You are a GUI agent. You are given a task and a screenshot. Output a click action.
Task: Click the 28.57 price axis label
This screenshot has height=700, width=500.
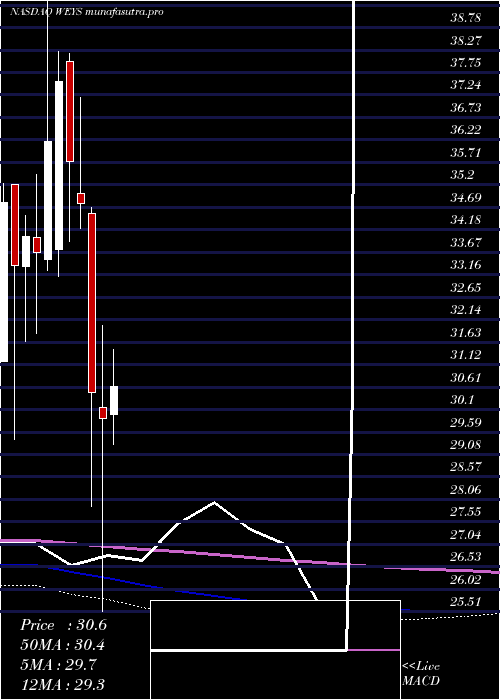click(x=466, y=467)
